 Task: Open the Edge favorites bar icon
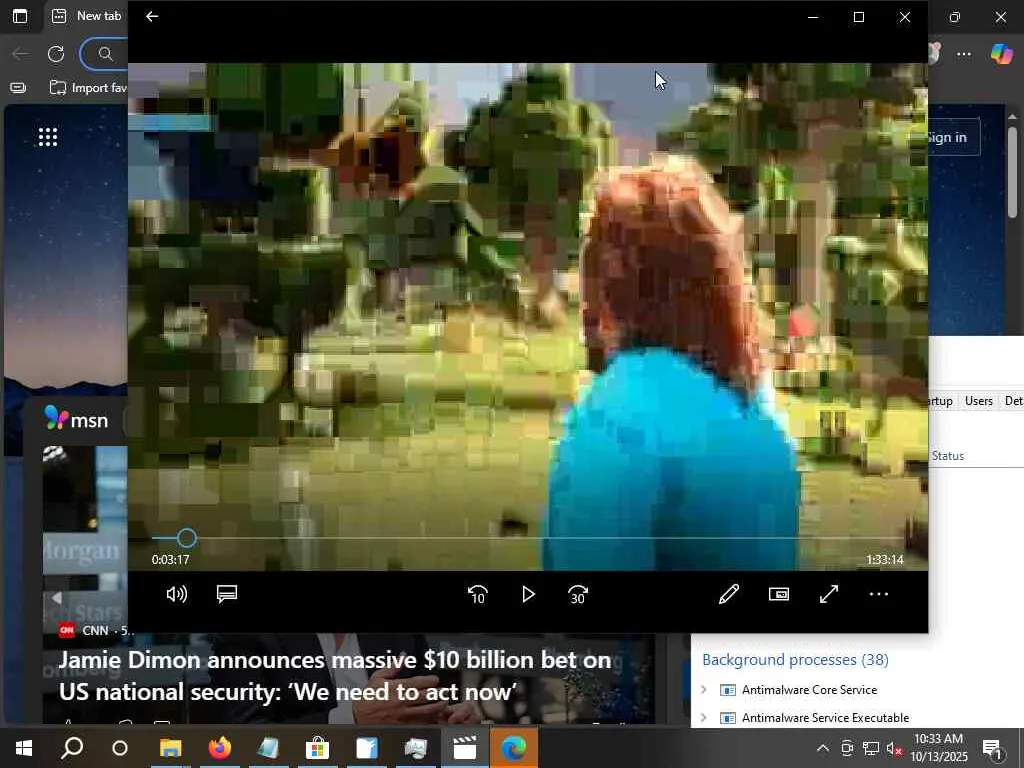pos(18,88)
